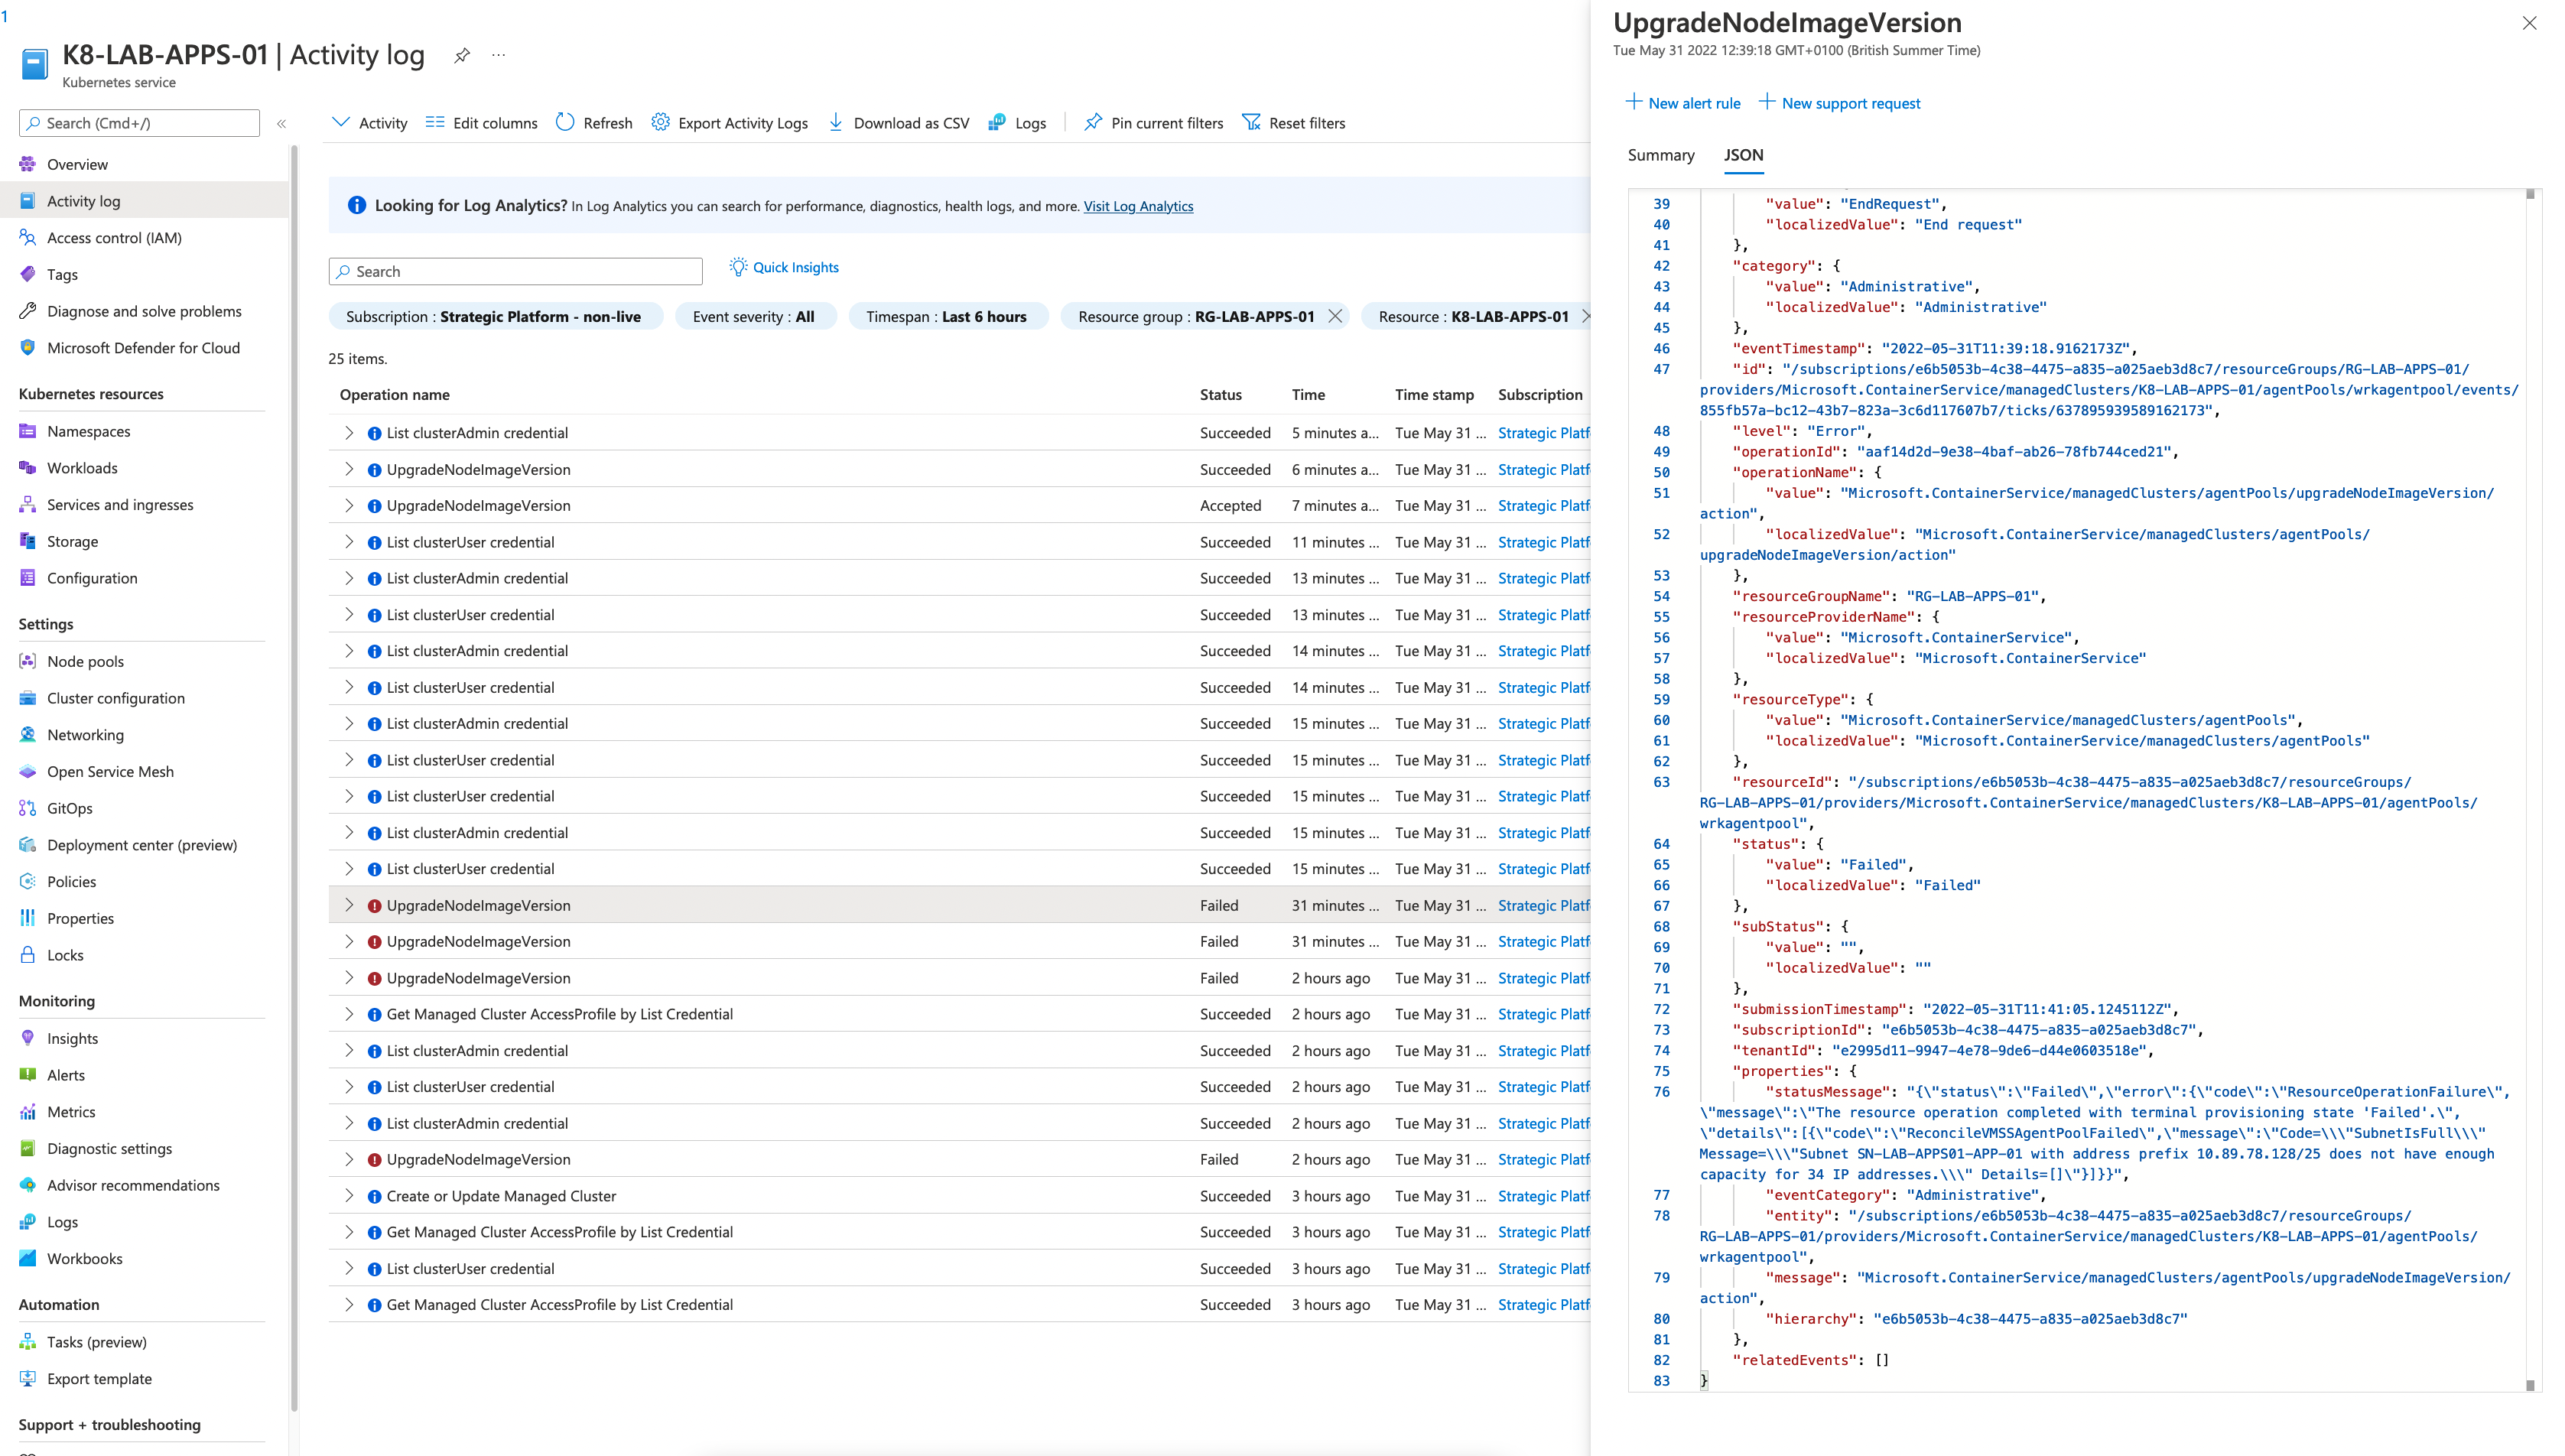Screen dimensions: 2565x1456
Task: Collapse the left navigation with the double chevron
Action: 282,124
